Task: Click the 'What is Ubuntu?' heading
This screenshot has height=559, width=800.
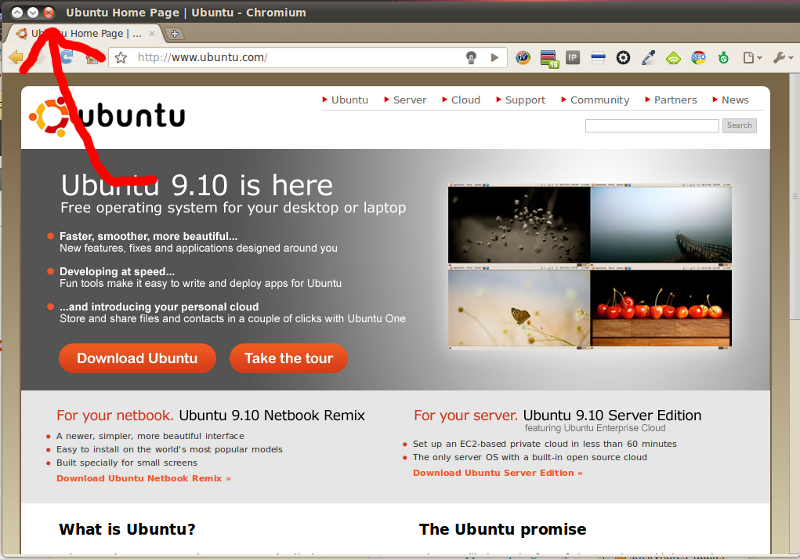Action: 127,529
